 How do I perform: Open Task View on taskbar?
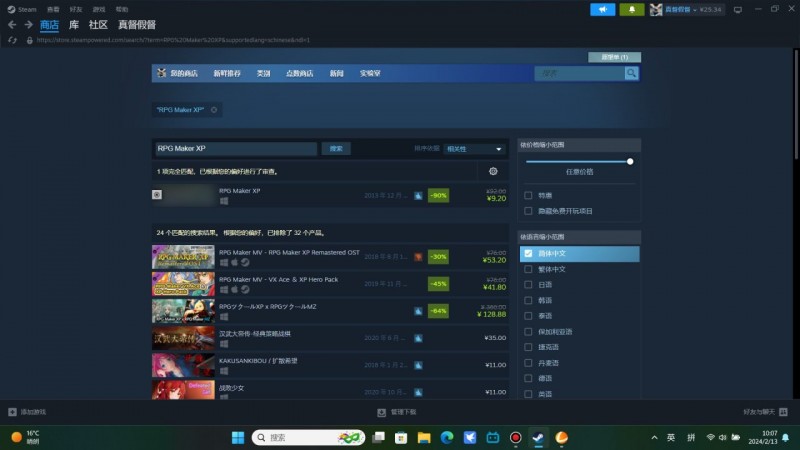pos(378,437)
